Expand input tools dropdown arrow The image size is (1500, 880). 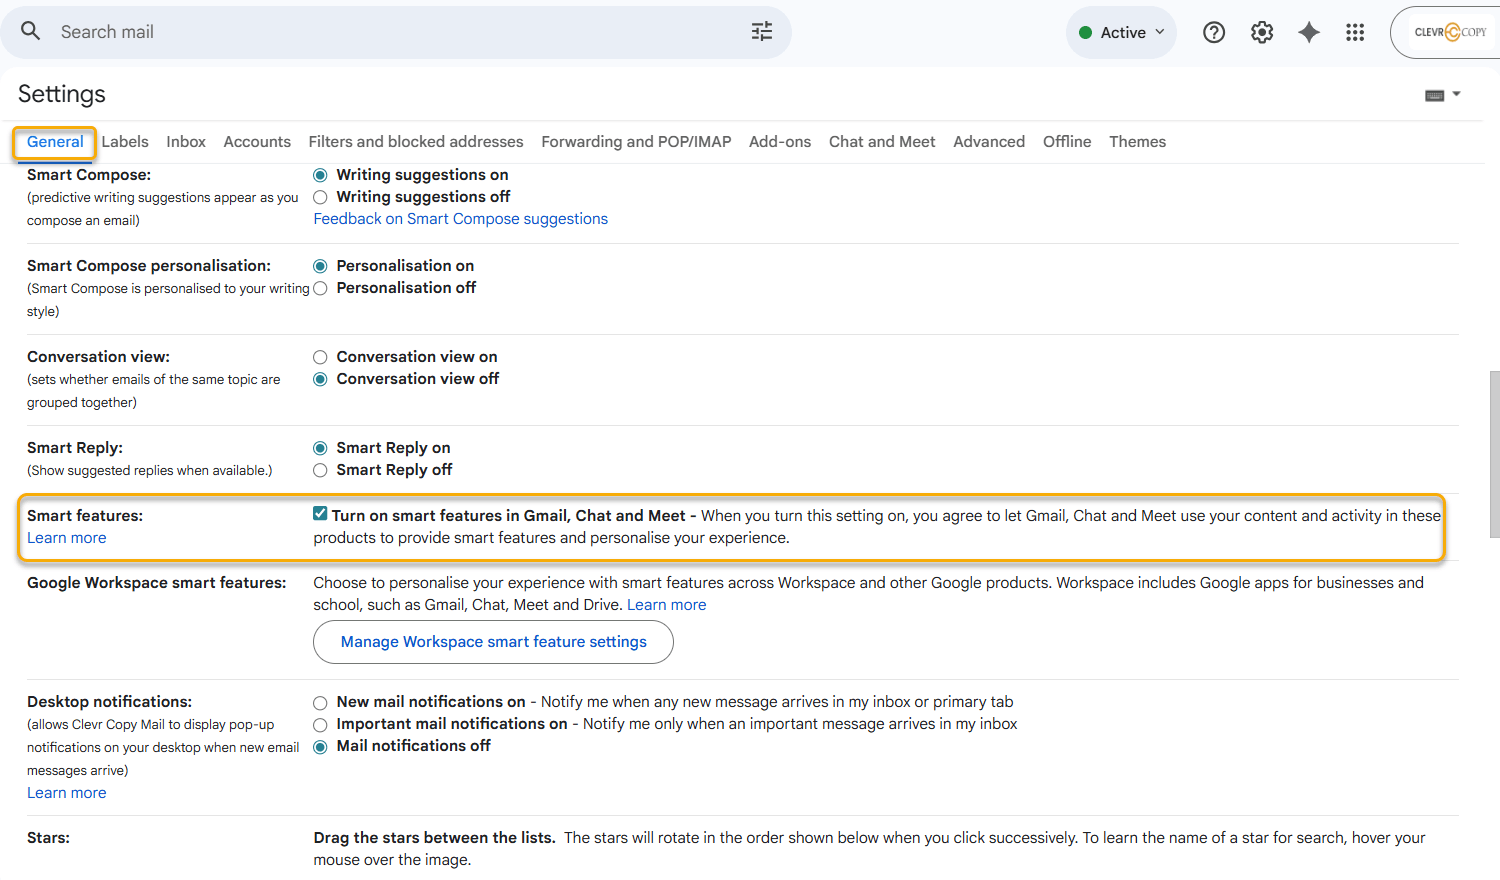point(1457,94)
